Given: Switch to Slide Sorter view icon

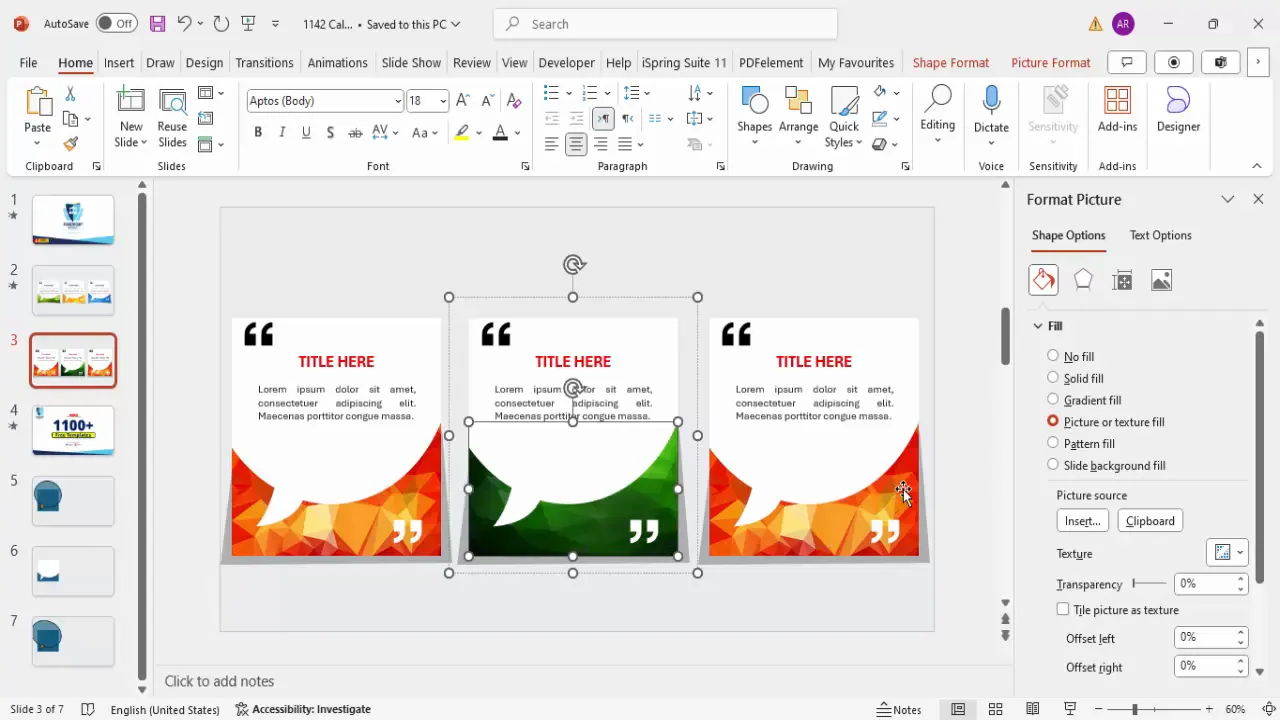Looking at the screenshot, I should (x=995, y=709).
